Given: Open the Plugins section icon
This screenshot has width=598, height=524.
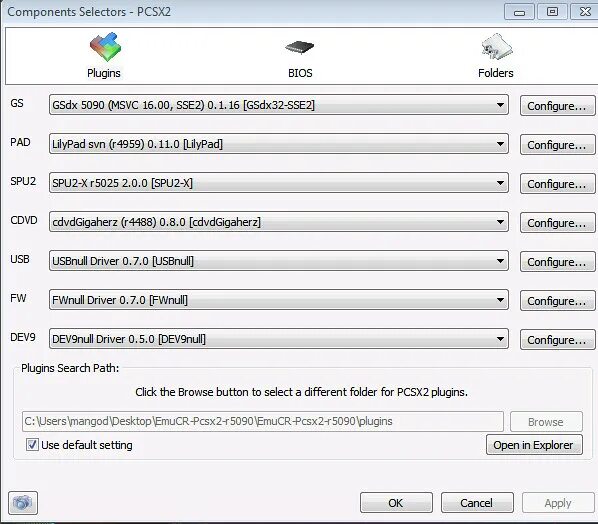Looking at the screenshot, I should click(x=105, y=47).
